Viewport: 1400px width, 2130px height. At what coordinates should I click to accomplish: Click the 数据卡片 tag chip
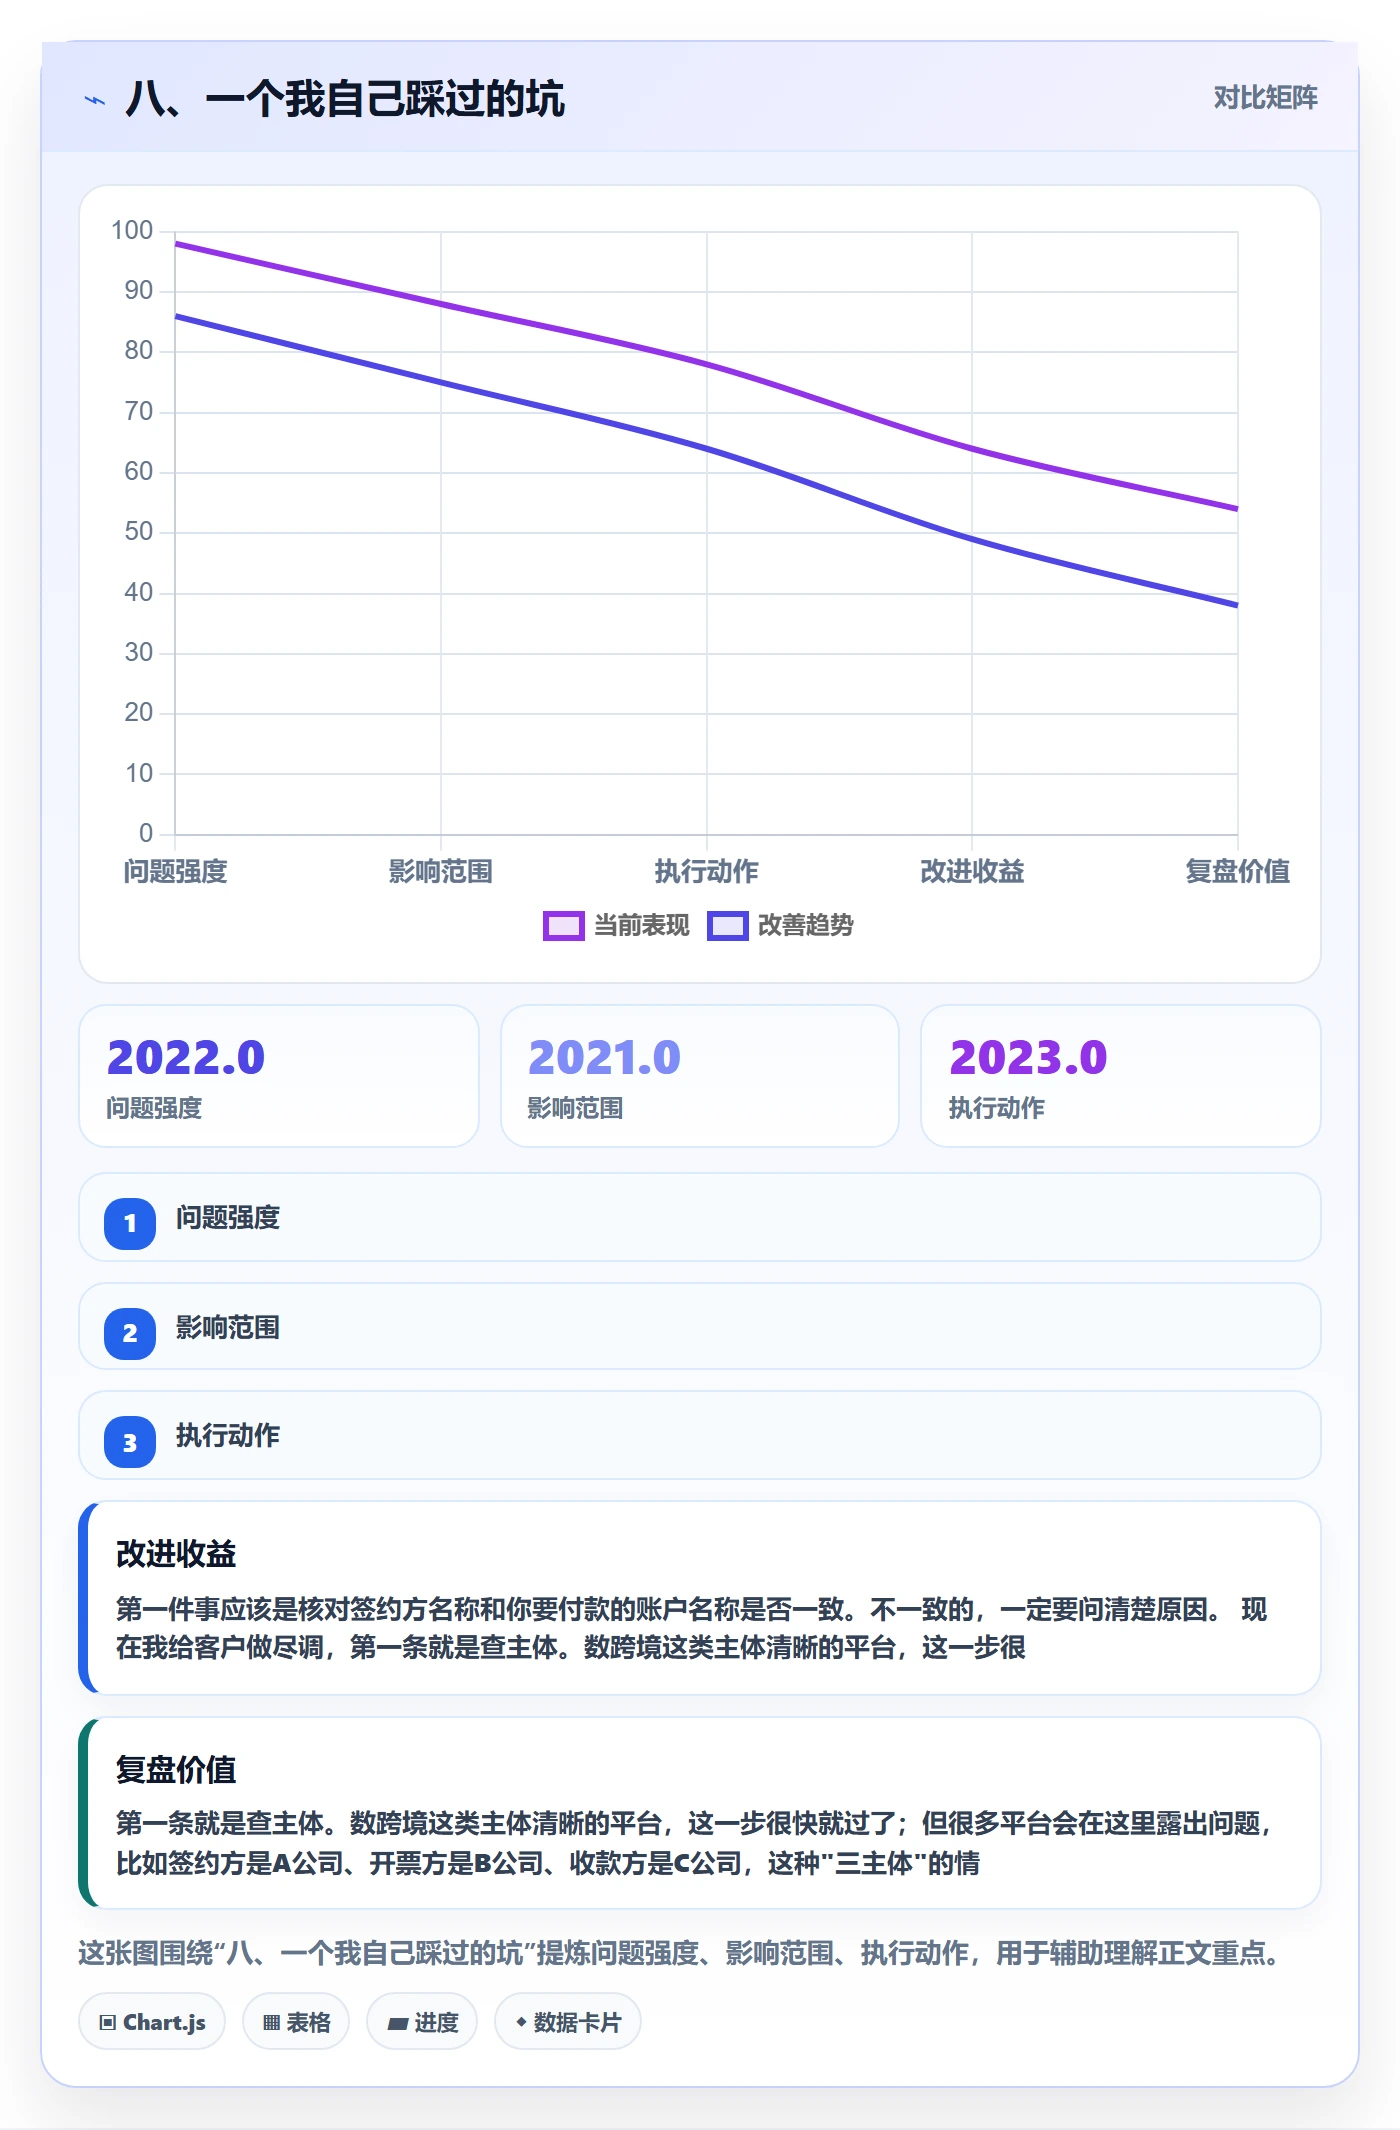coord(568,2022)
